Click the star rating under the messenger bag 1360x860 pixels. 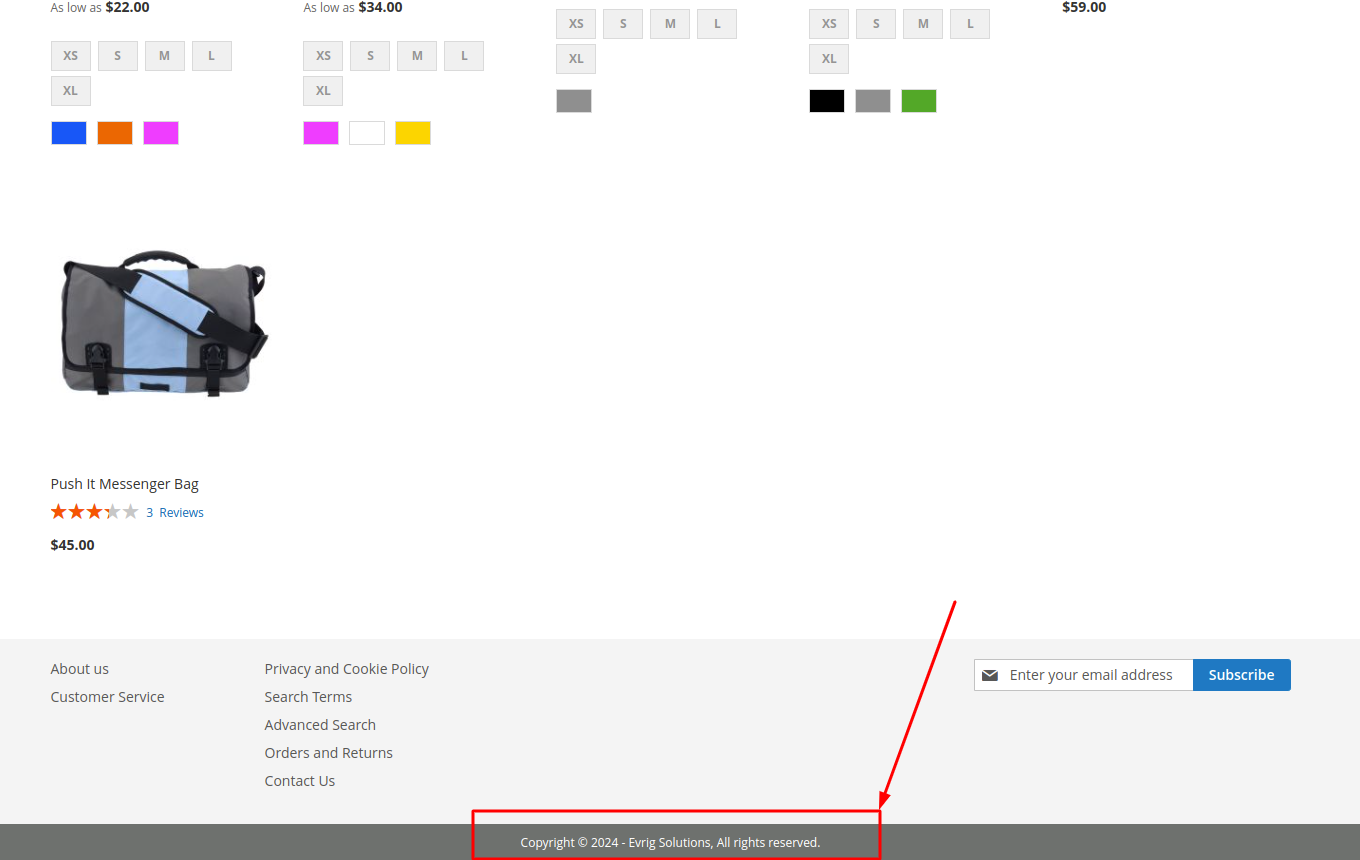[x=94, y=513]
